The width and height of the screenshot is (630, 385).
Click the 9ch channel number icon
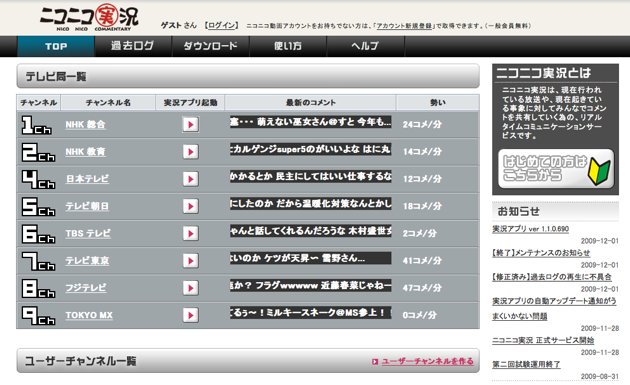click(38, 315)
